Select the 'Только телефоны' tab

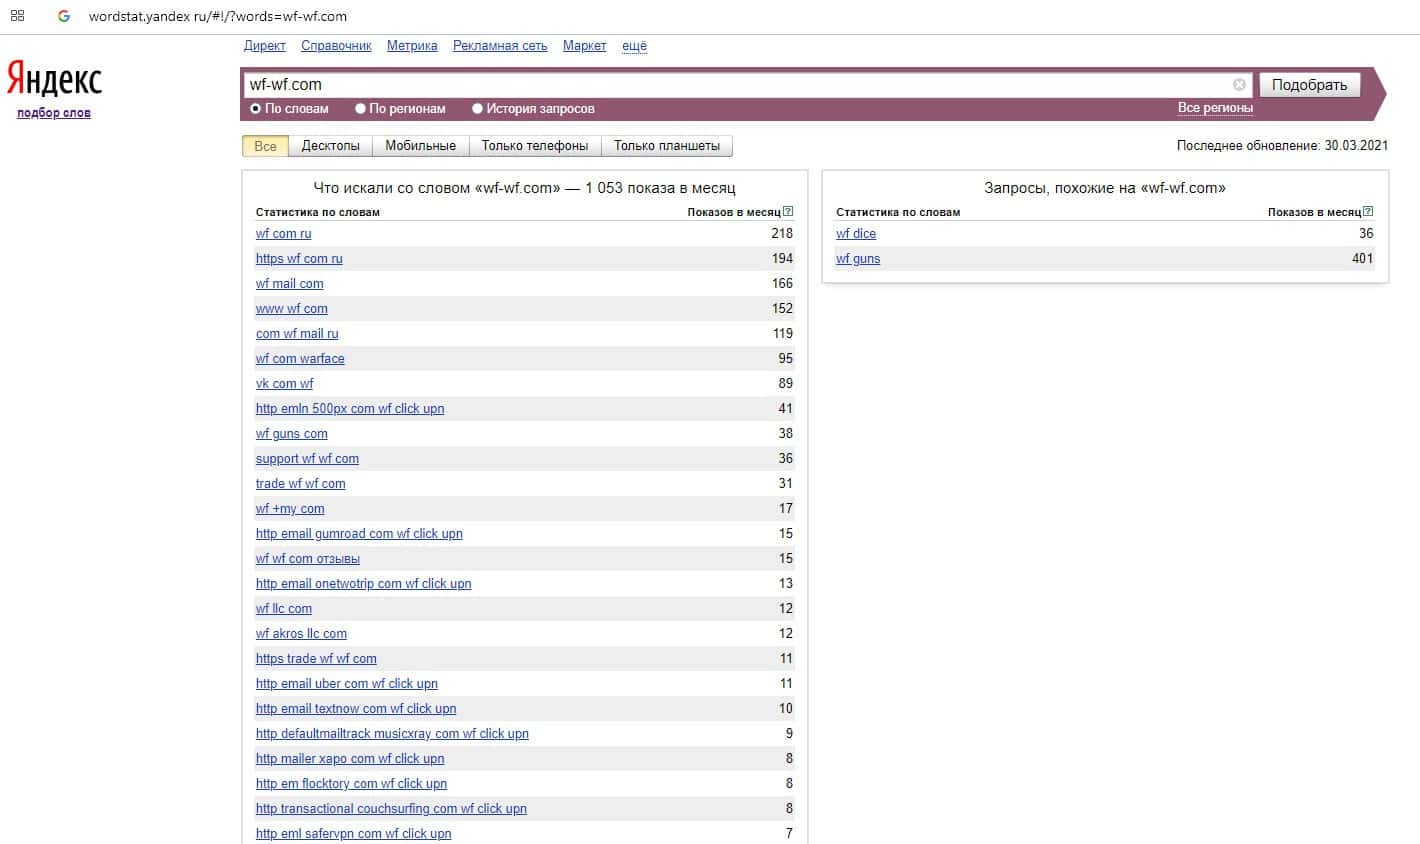point(534,146)
